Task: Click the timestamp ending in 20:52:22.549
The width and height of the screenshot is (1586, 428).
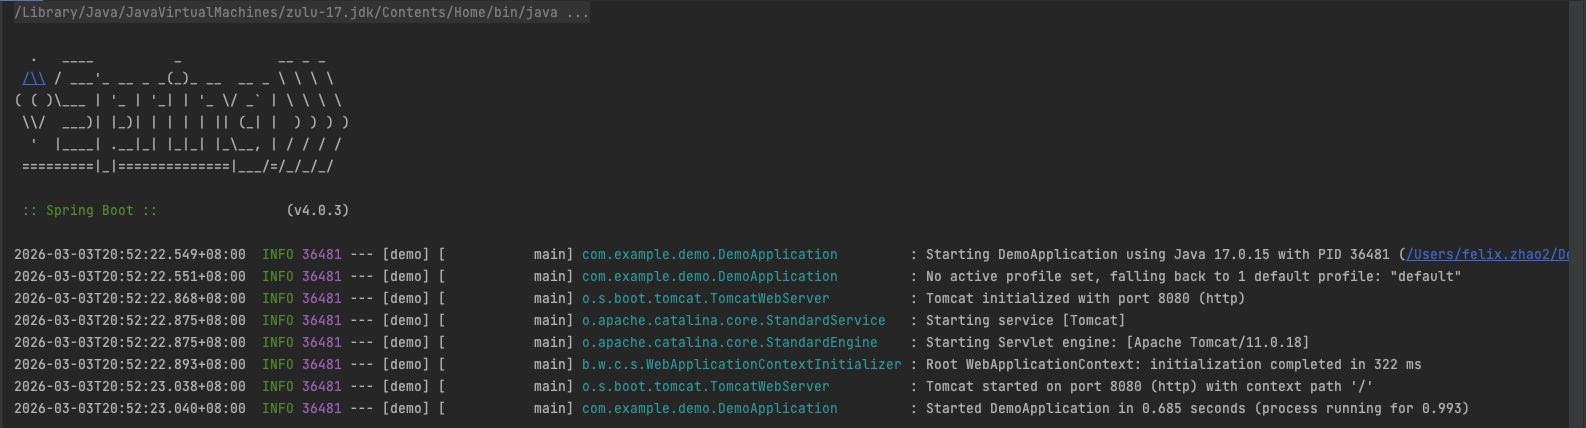Action: (129, 255)
